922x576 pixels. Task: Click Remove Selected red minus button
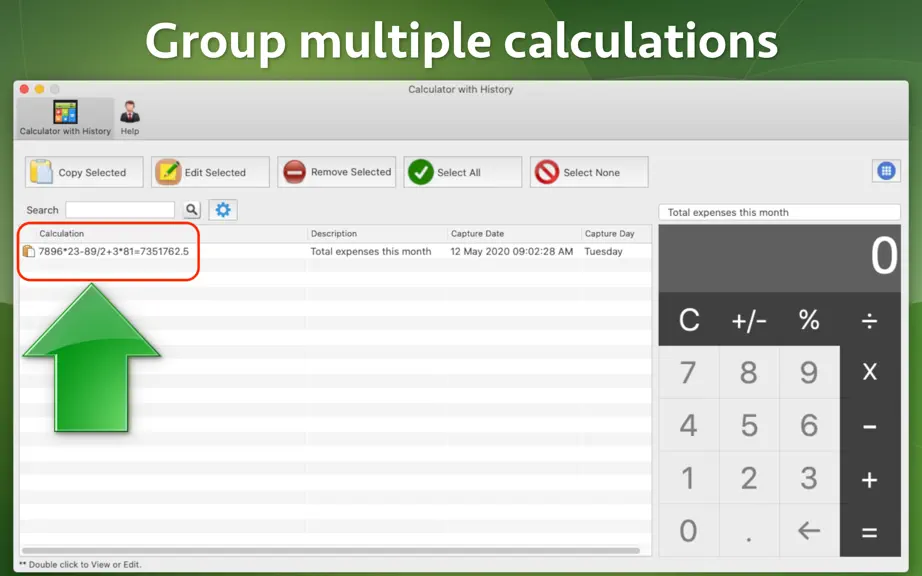pyautogui.click(x=336, y=172)
